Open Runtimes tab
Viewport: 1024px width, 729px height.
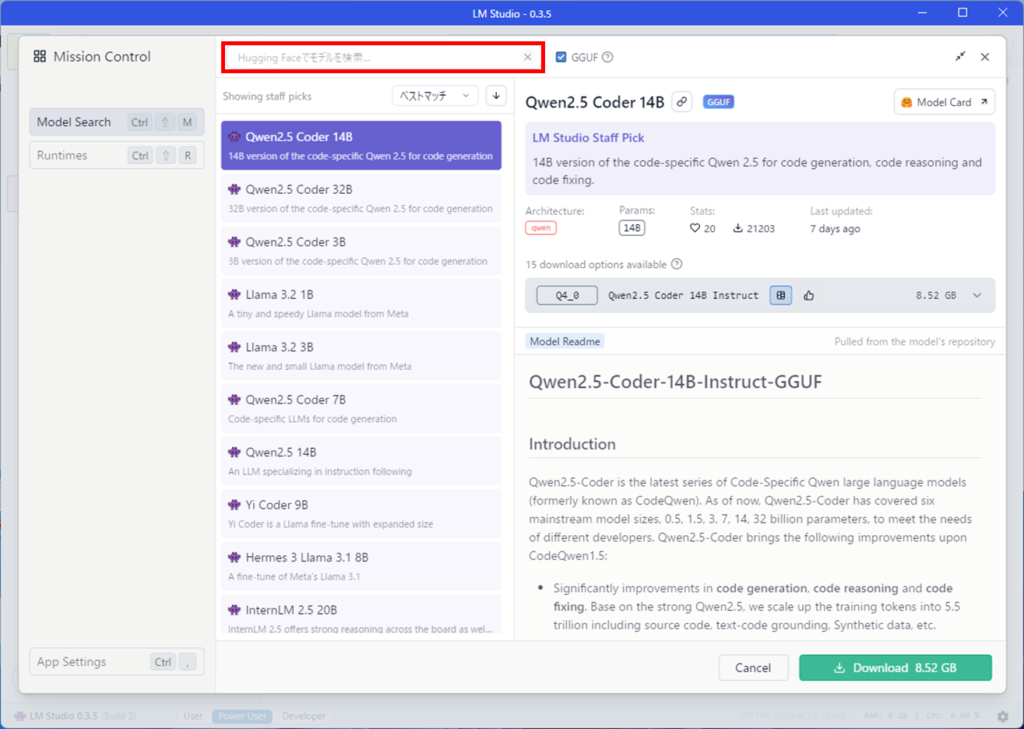[x=117, y=155]
